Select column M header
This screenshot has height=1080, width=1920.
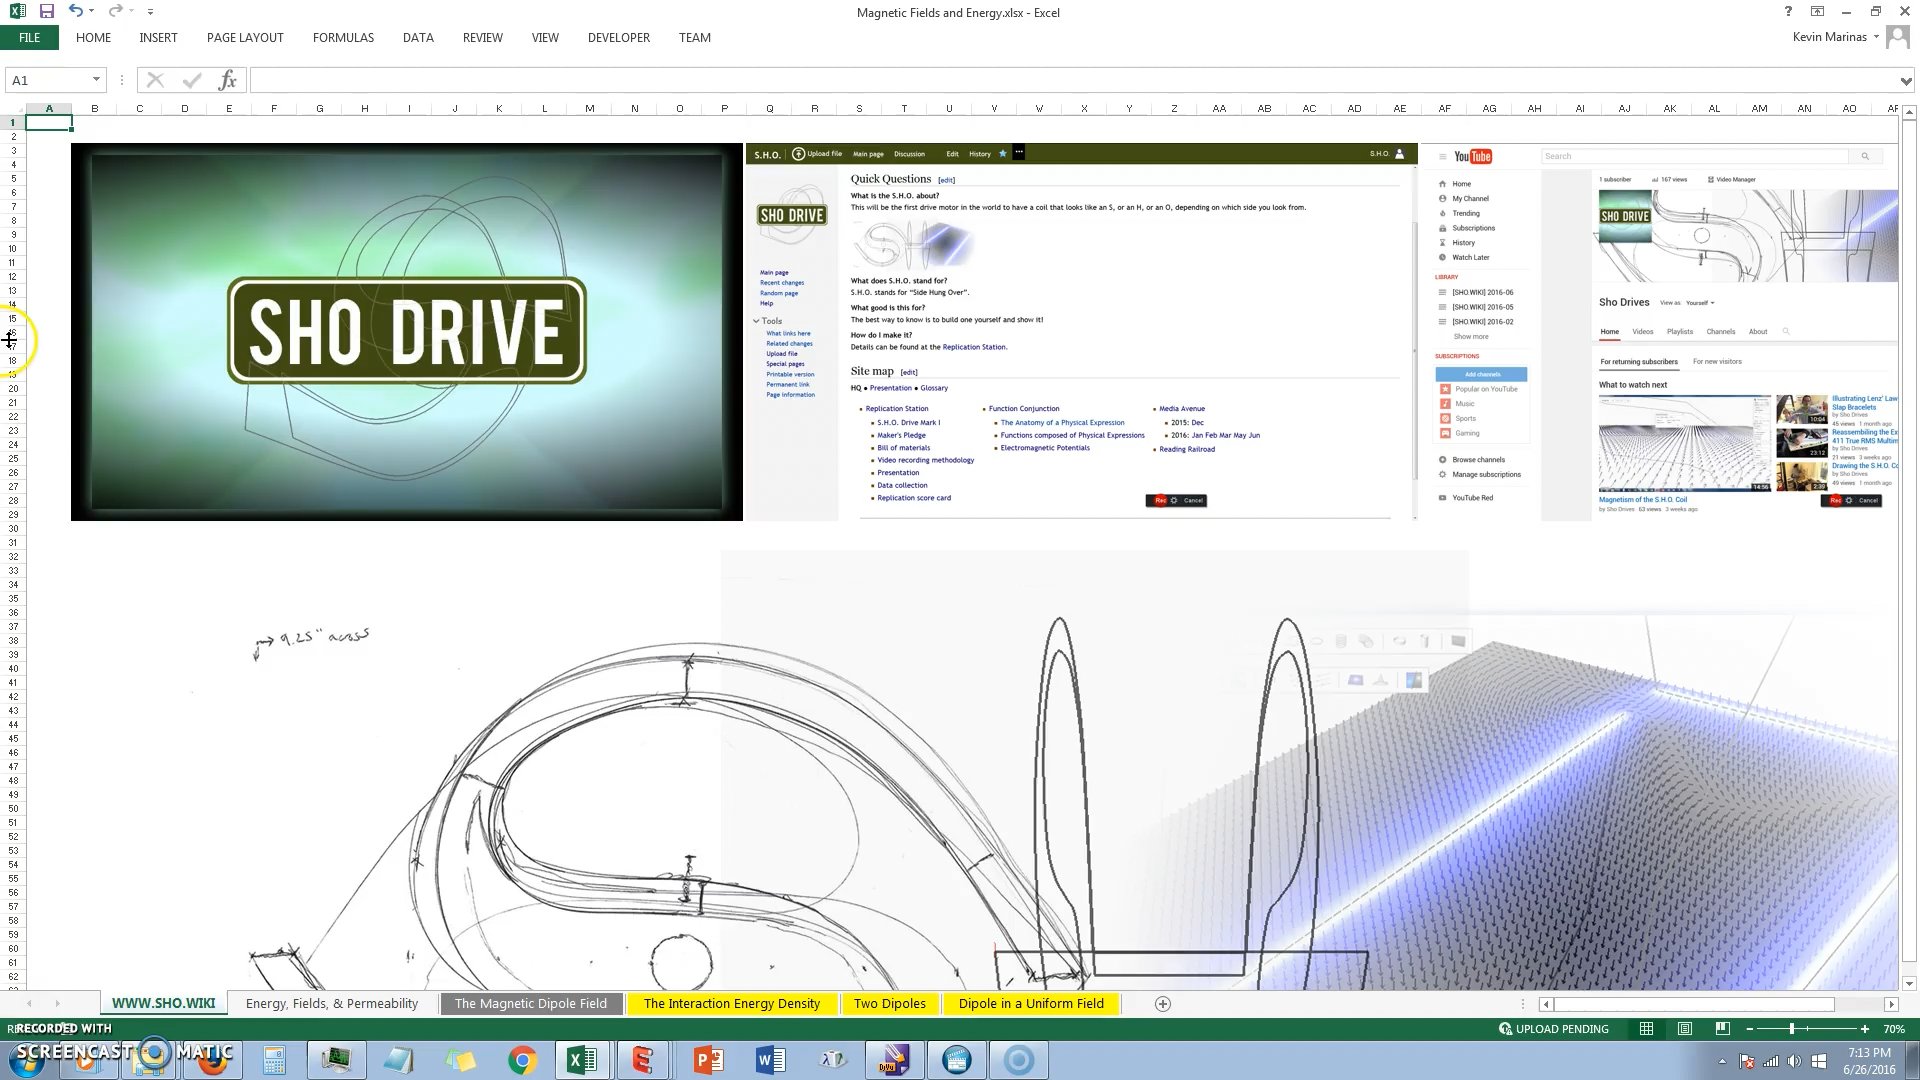point(589,108)
